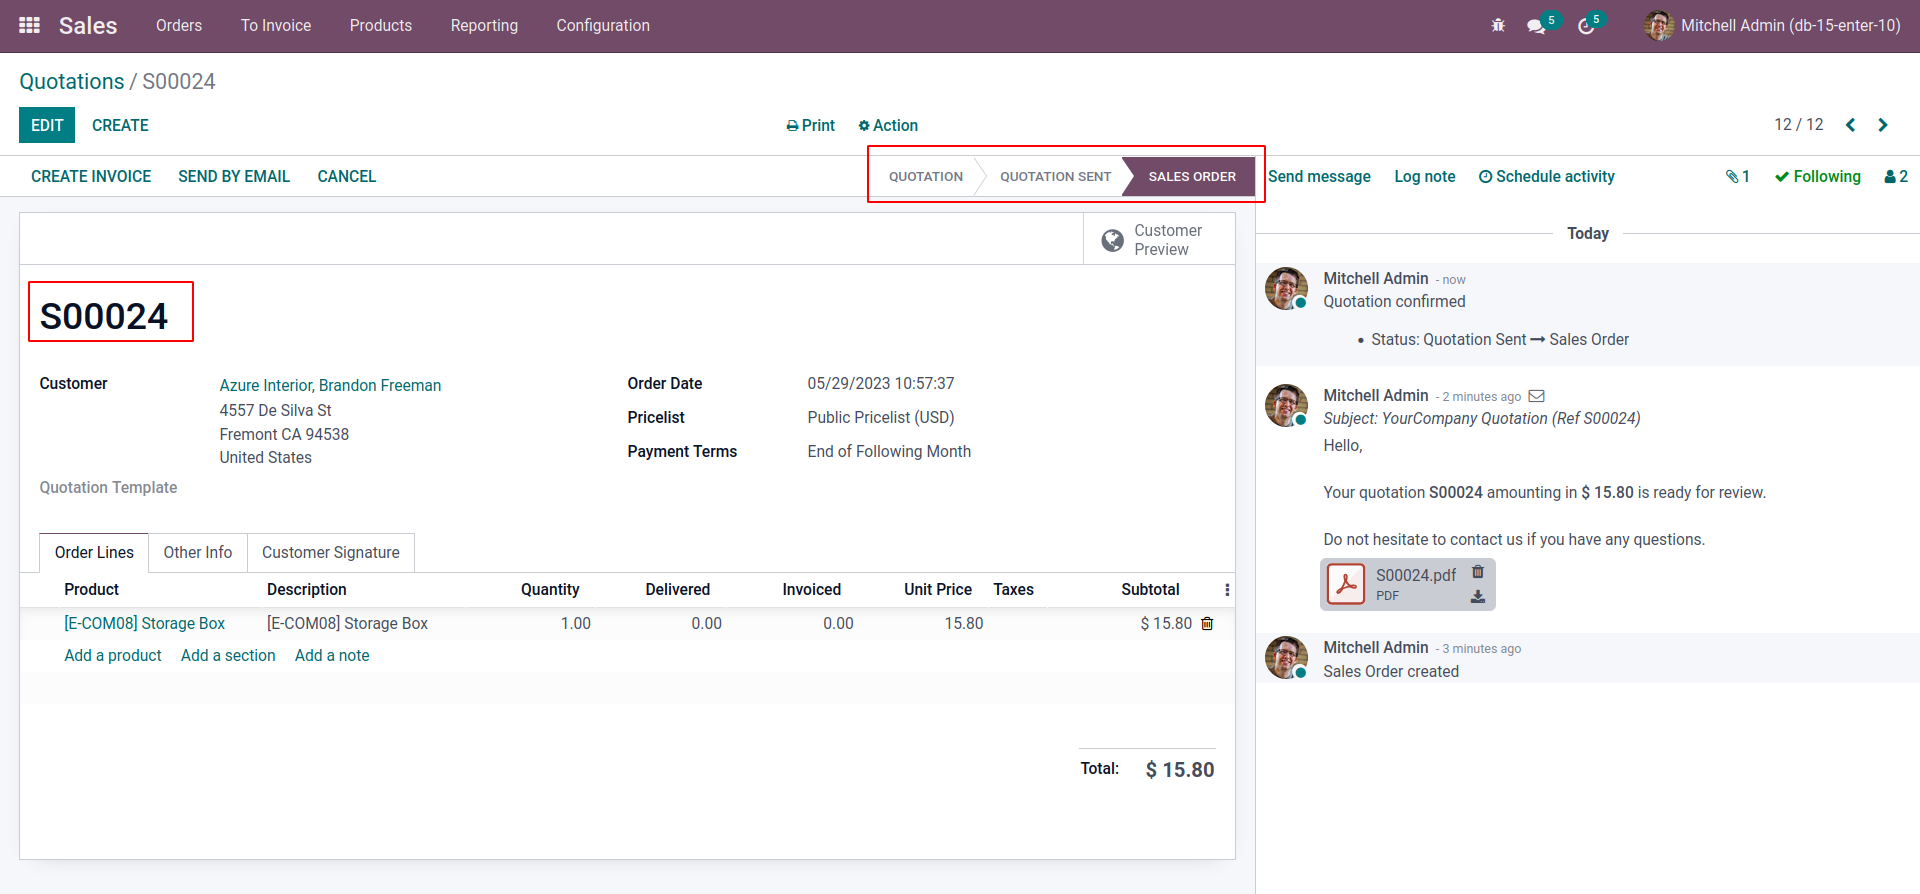Click the Subtotal column header

[1150, 590]
